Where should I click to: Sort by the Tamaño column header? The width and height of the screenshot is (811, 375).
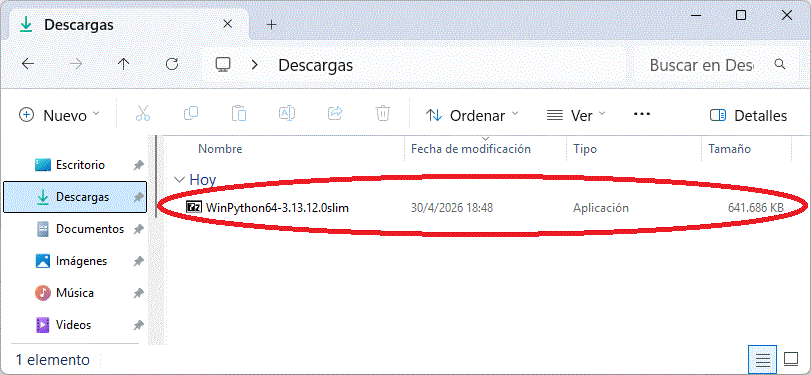(729, 149)
